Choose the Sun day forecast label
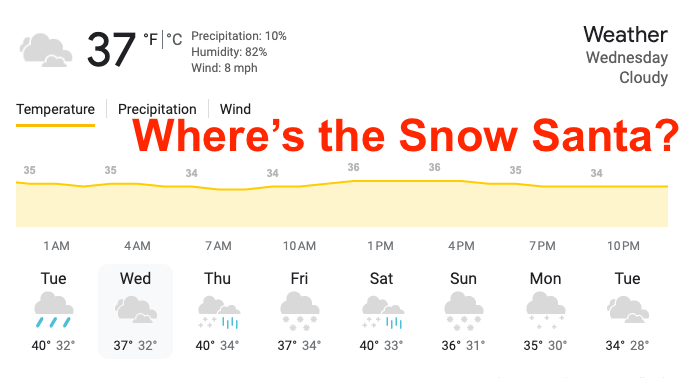This screenshot has width=680, height=378. pyautogui.click(x=463, y=278)
